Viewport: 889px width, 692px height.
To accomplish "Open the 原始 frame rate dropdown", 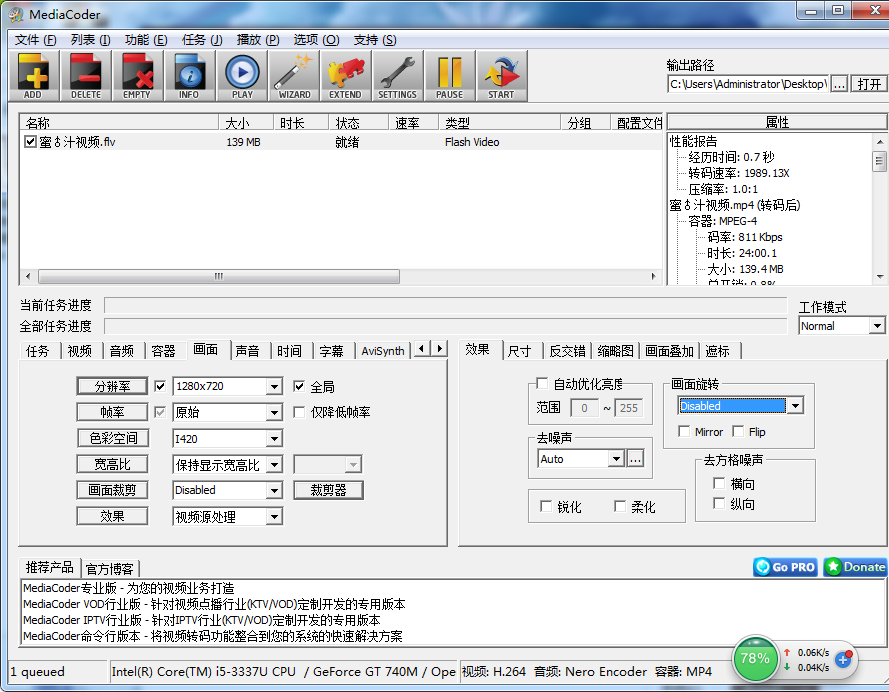I will pyautogui.click(x=274, y=413).
